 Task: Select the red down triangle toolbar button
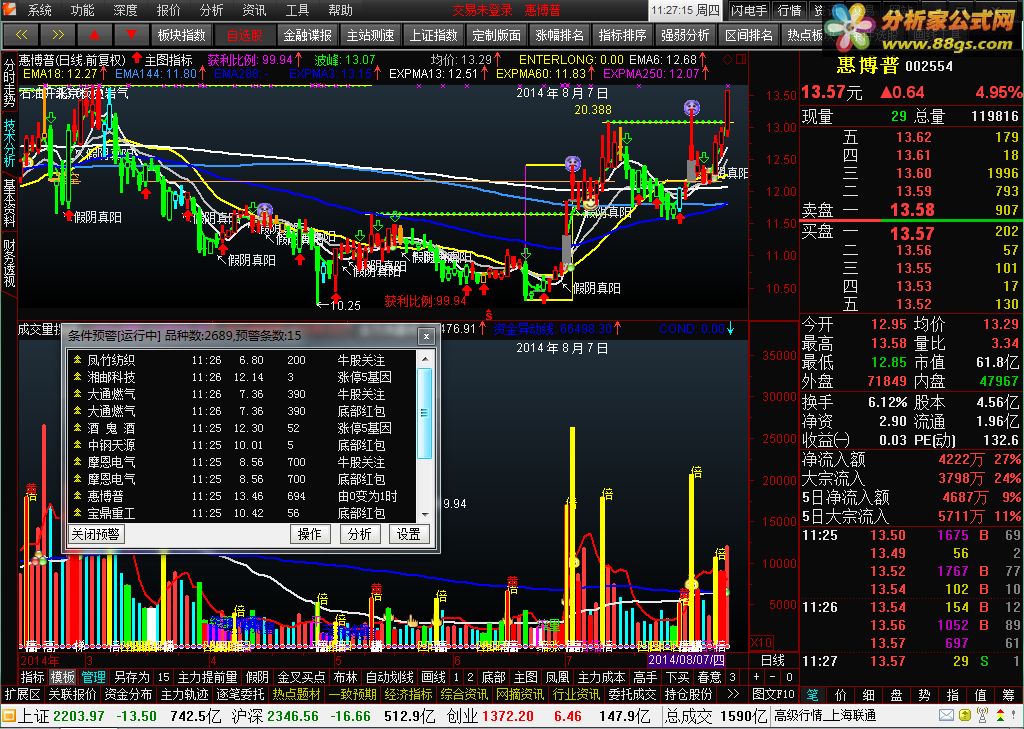click(131, 35)
